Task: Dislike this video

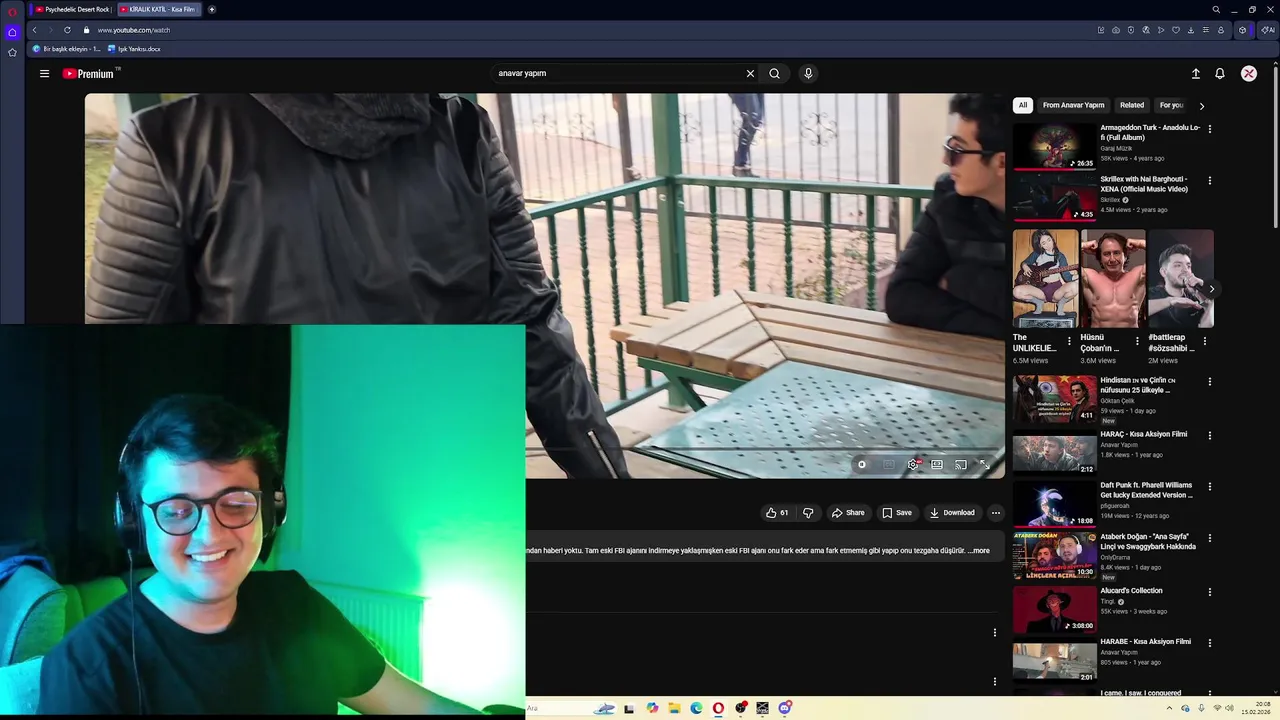Action: (x=808, y=513)
